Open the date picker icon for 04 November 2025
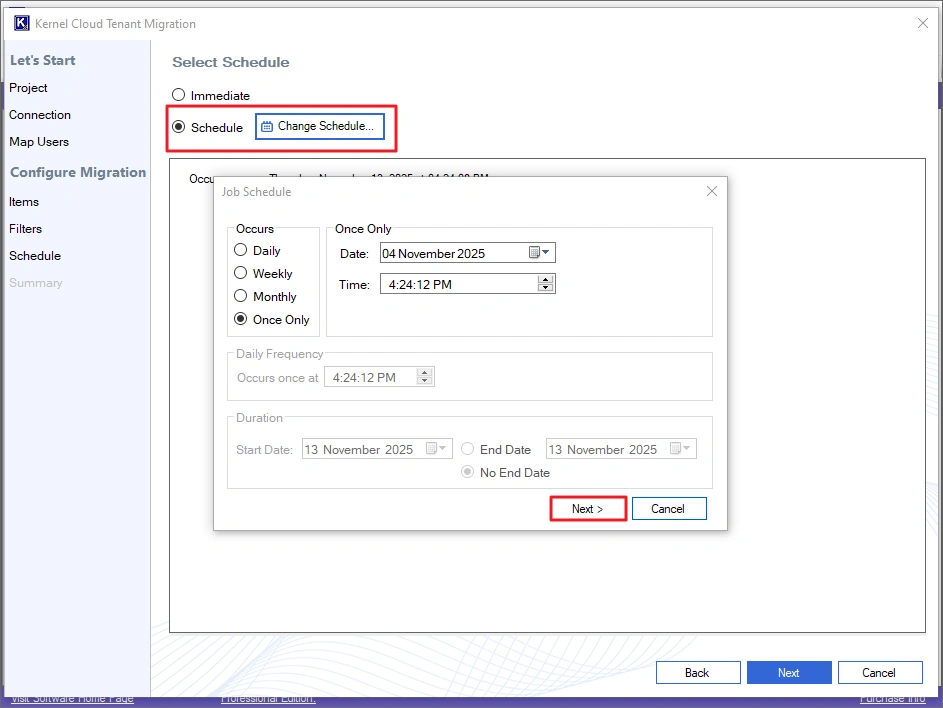Screen dimensions: 943x708 (x=536, y=252)
